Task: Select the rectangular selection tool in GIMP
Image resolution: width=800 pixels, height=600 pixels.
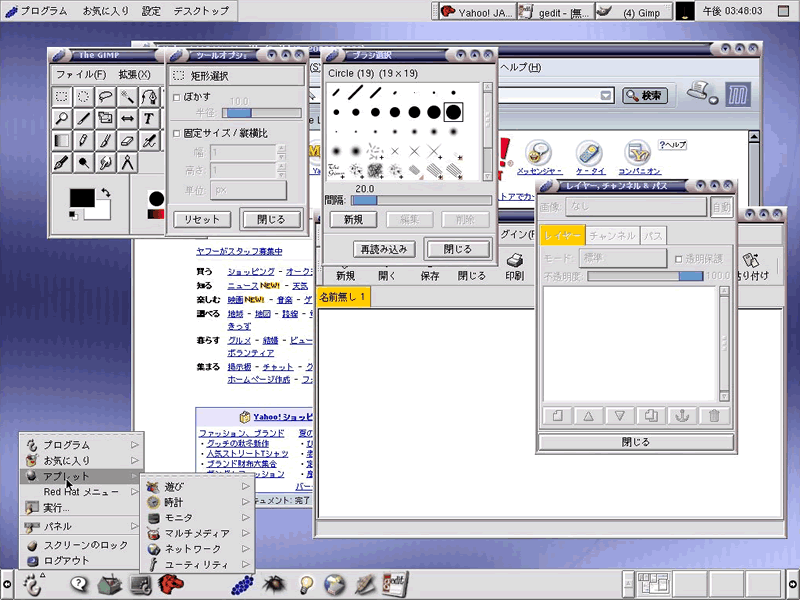Action: [62, 97]
